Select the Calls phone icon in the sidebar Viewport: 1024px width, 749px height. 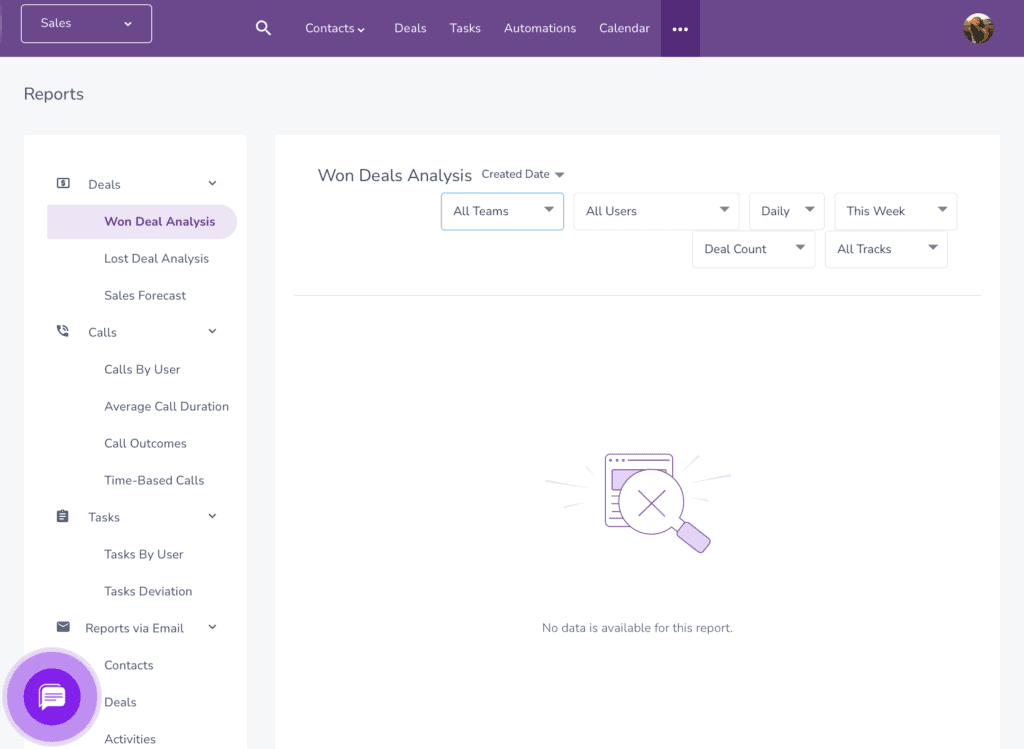point(62,331)
